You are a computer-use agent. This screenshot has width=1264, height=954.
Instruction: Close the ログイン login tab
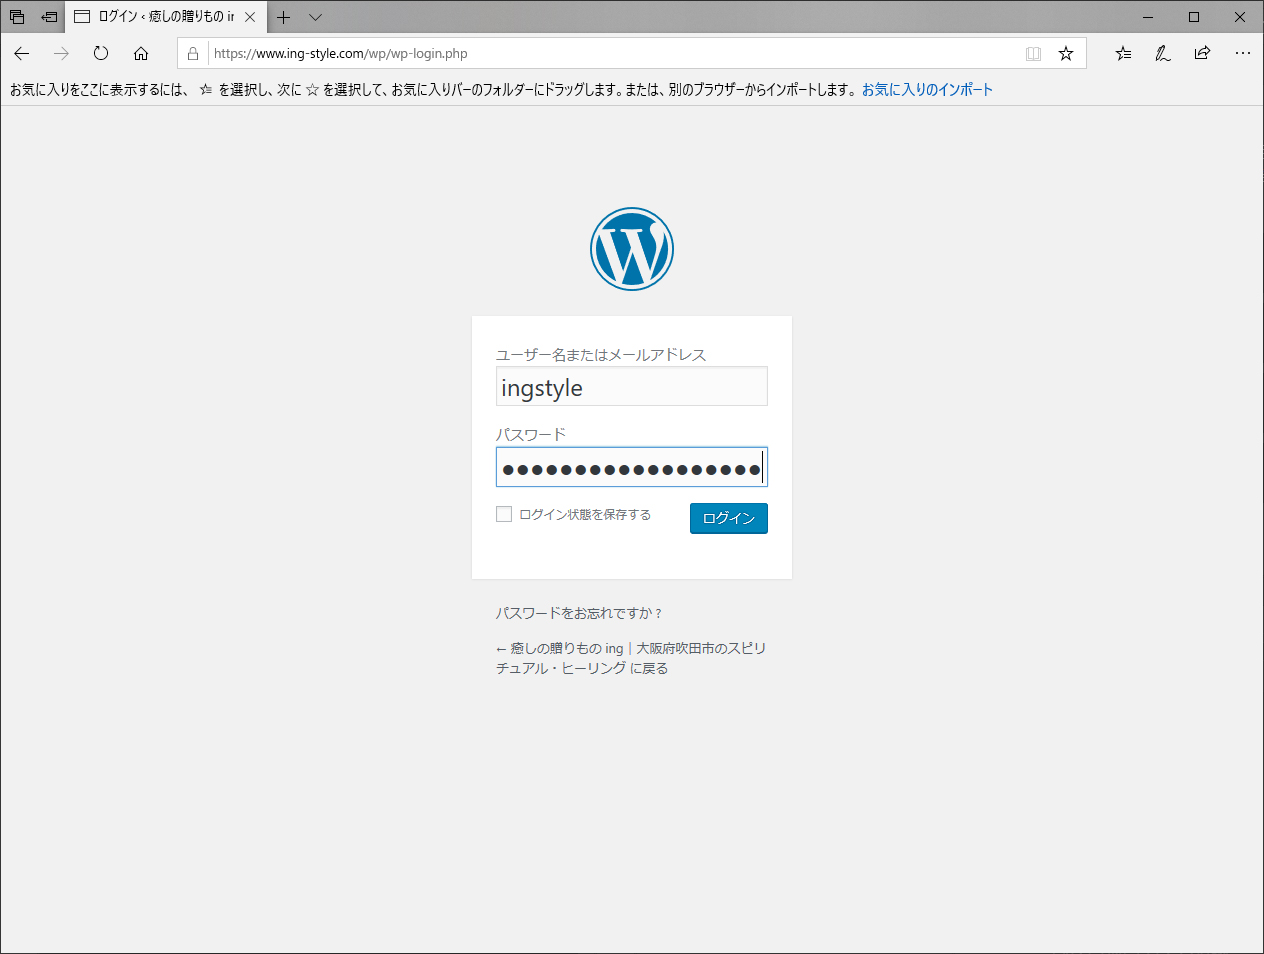[x=250, y=17]
